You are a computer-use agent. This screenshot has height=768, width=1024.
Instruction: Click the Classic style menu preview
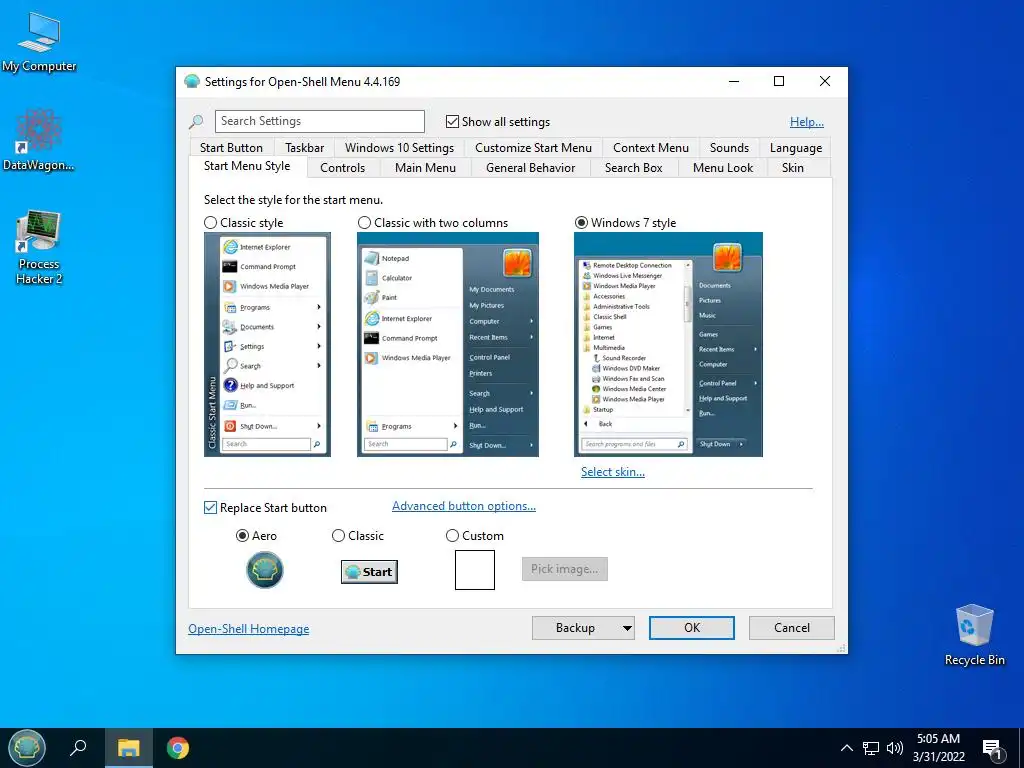267,344
